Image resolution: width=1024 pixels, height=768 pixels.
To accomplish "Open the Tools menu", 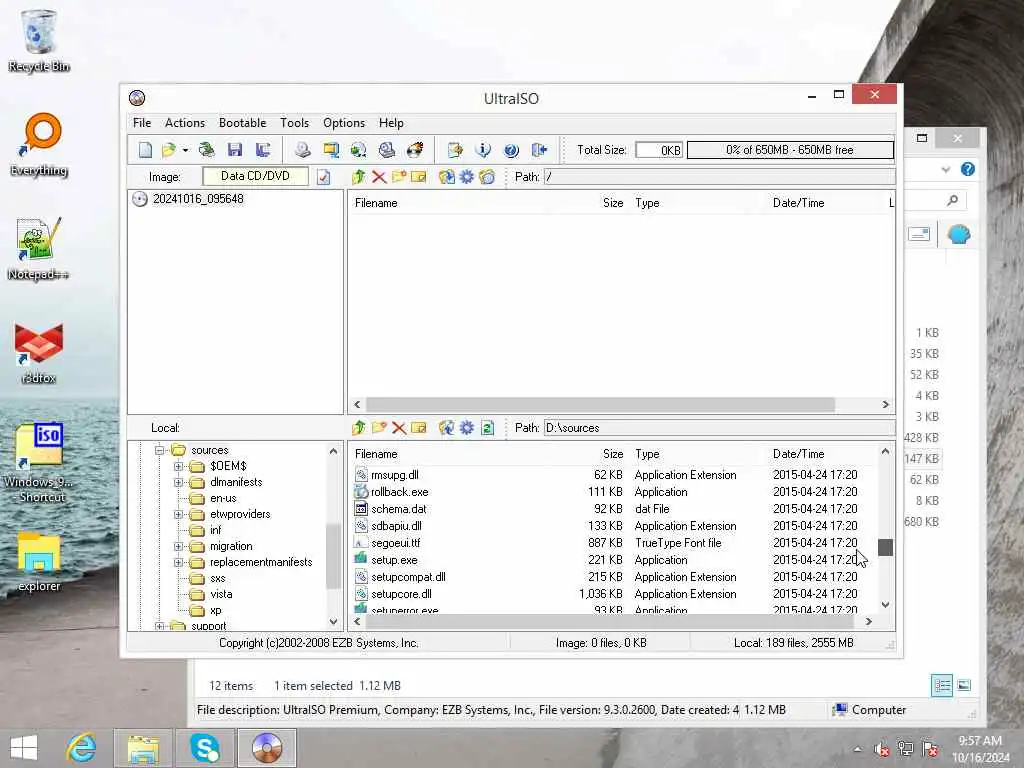I will pyautogui.click(x=295, y=123).
